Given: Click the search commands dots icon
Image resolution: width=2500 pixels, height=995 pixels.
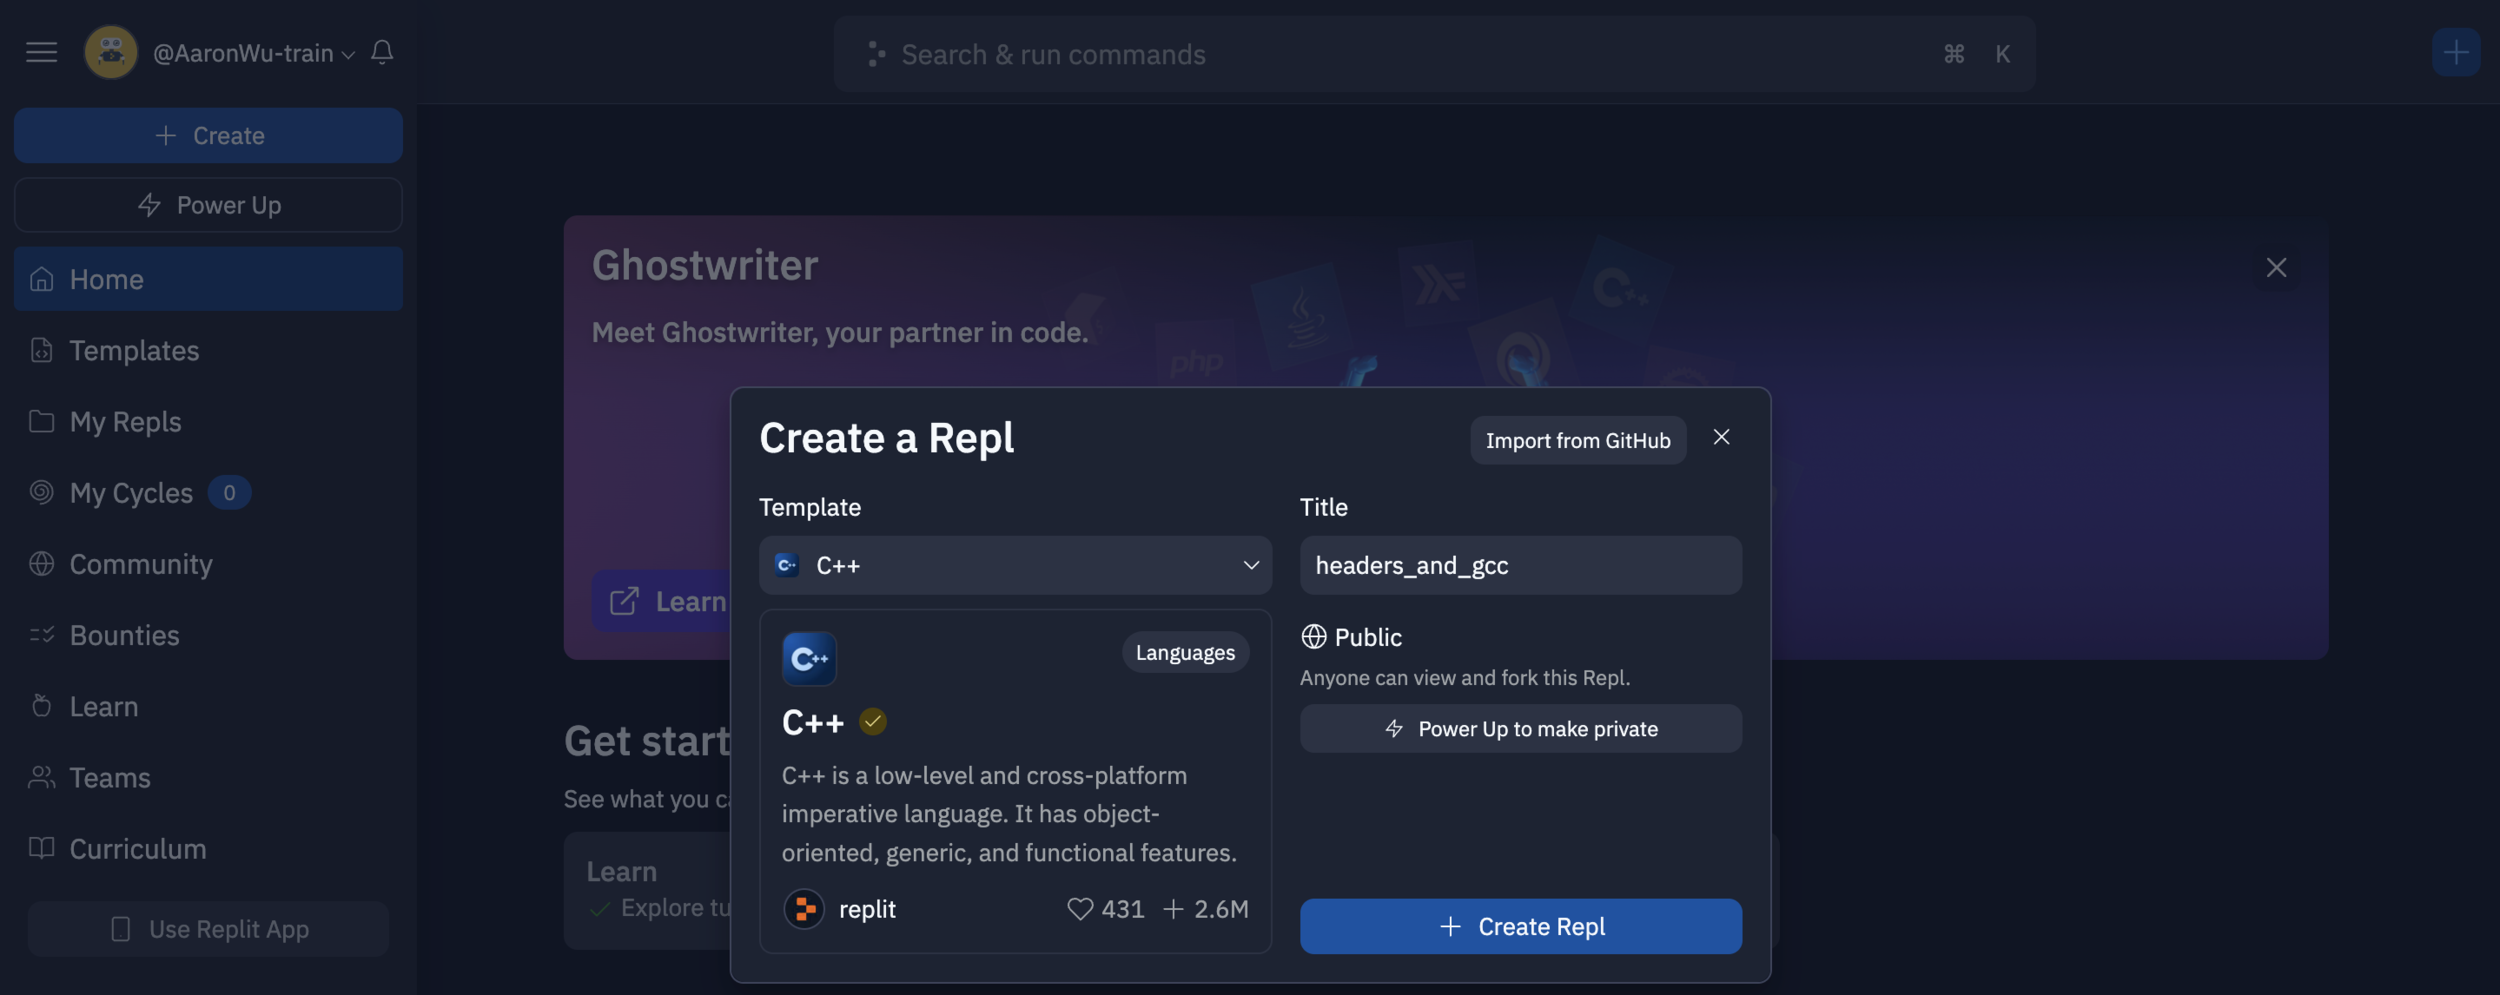Looking at the screenshot, I should (x=876, y=54).
